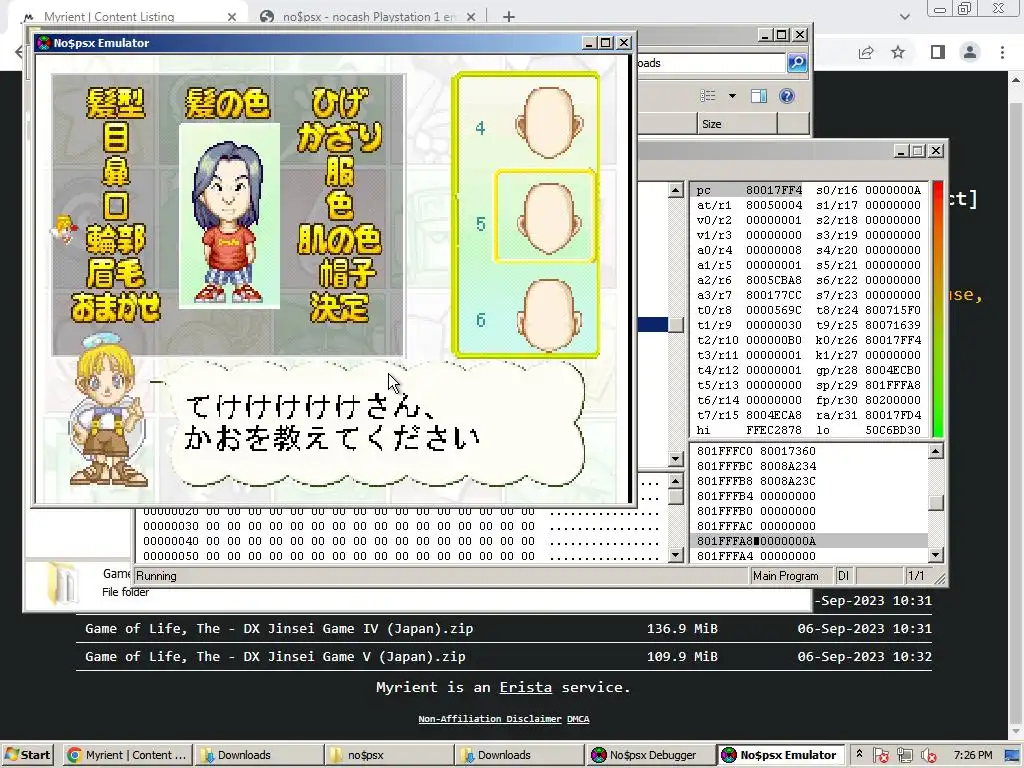The height and width of the screenshot is (768, 1024).
Task: Open Game of Life DX Jinsei Game V zip
Action: click(275, 656)
